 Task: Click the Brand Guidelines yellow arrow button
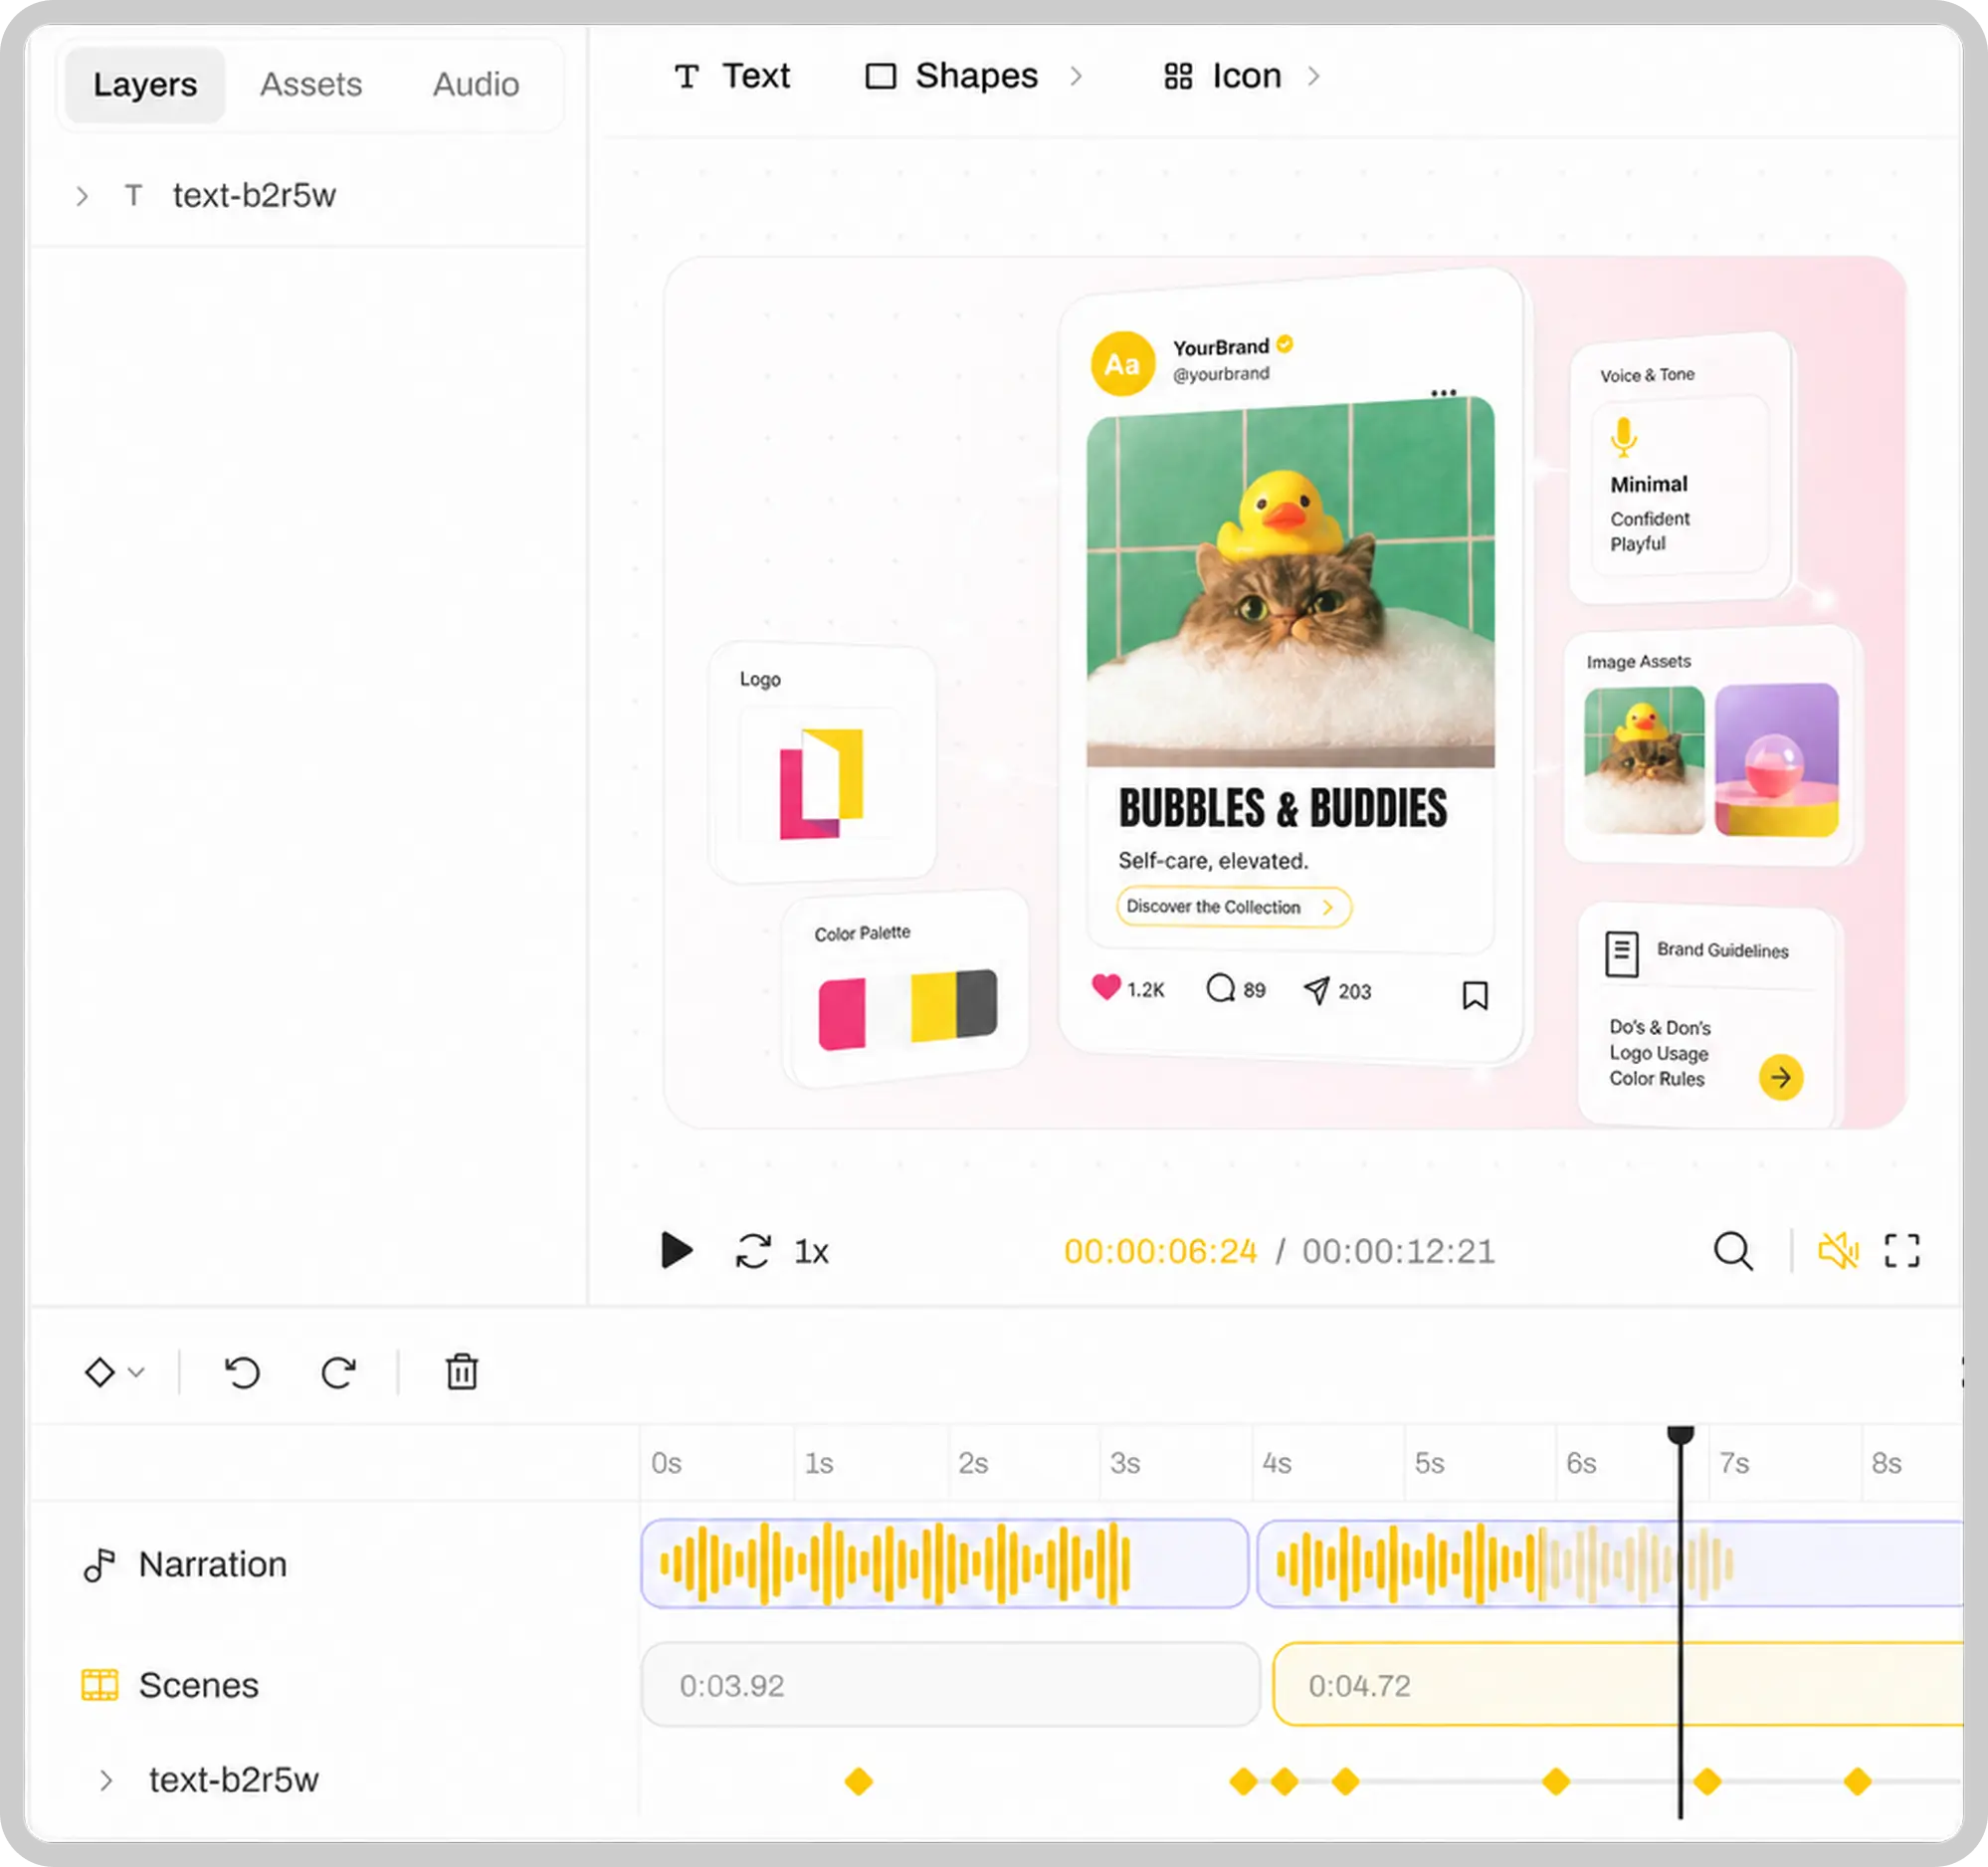pos(1781,1077)
